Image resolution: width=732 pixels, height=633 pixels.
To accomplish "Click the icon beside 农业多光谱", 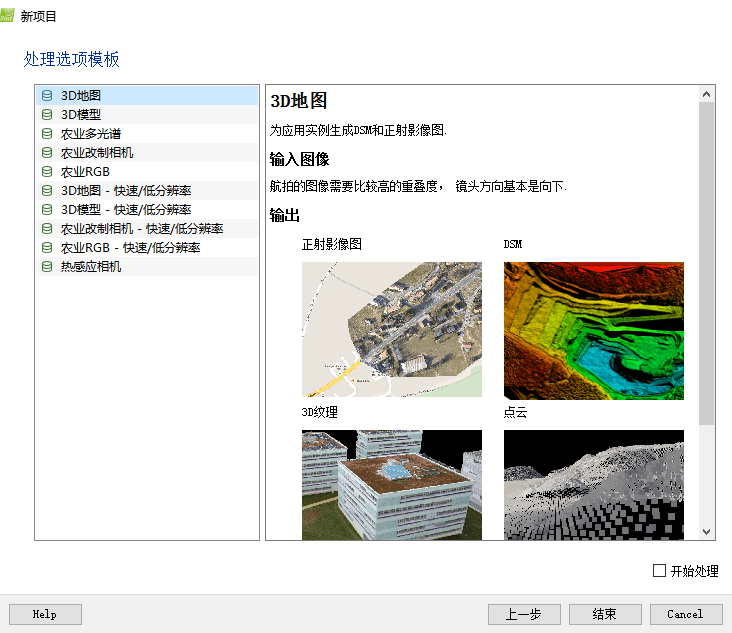I will point(47,134).
